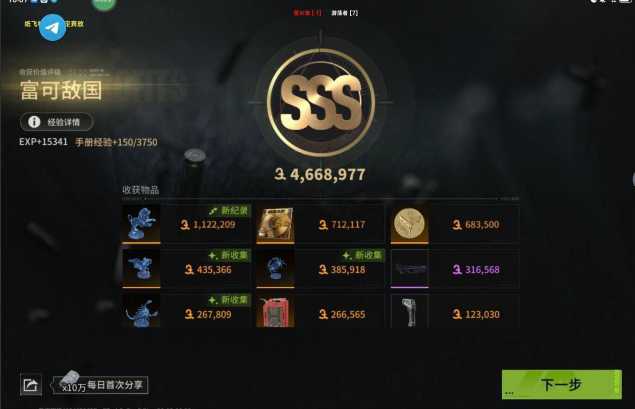Select the grey handheld device worth 123,030

pyautogui.click(x=409, y=311)
